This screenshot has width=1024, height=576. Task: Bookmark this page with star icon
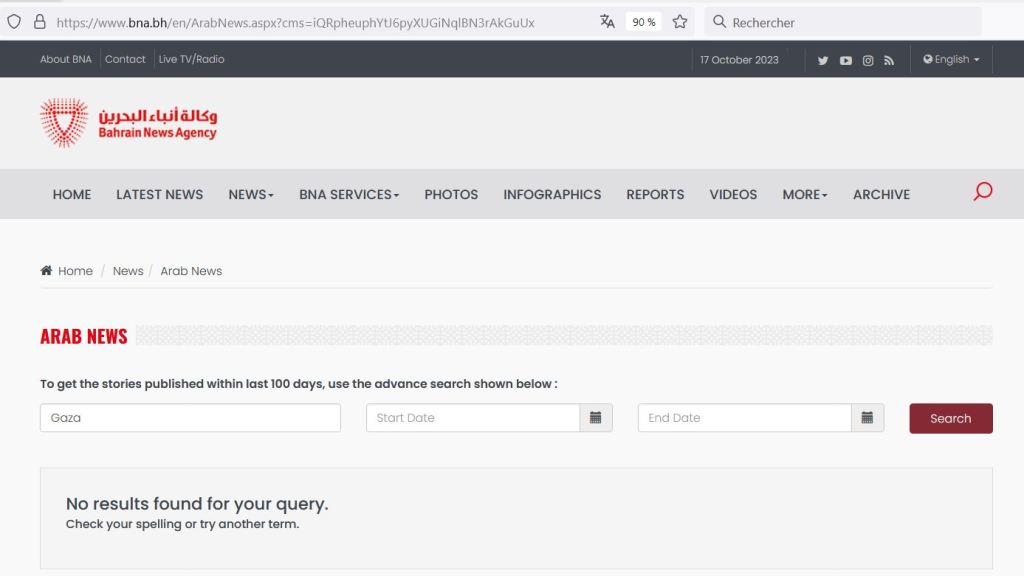point(680,22)
